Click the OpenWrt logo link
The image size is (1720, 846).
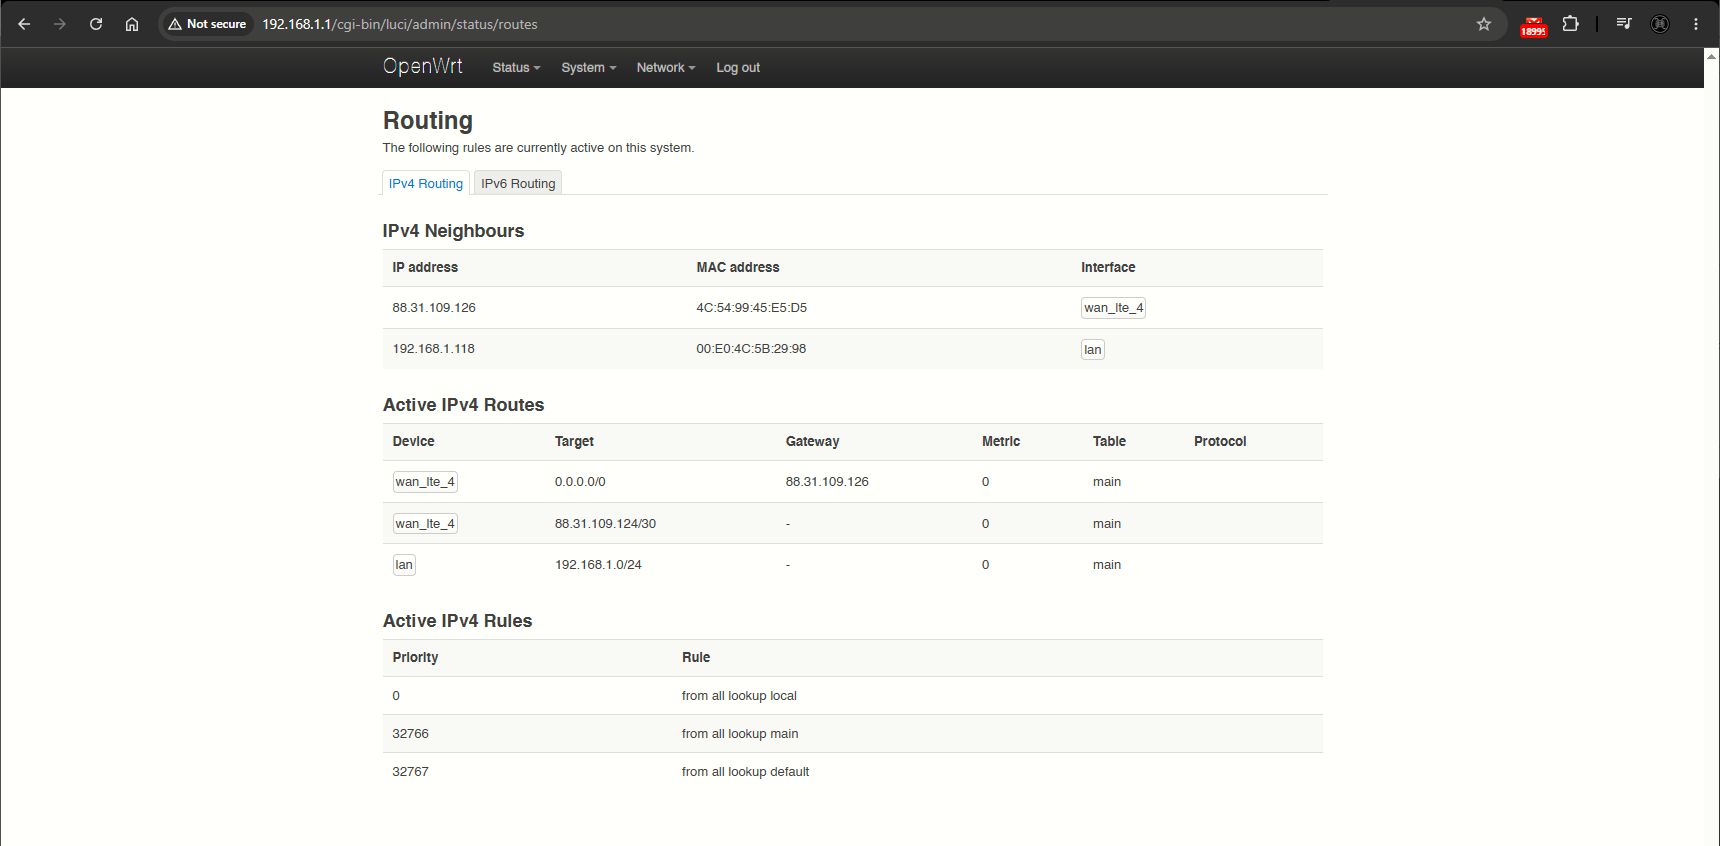pyautogui.click(x=422, y=66)
